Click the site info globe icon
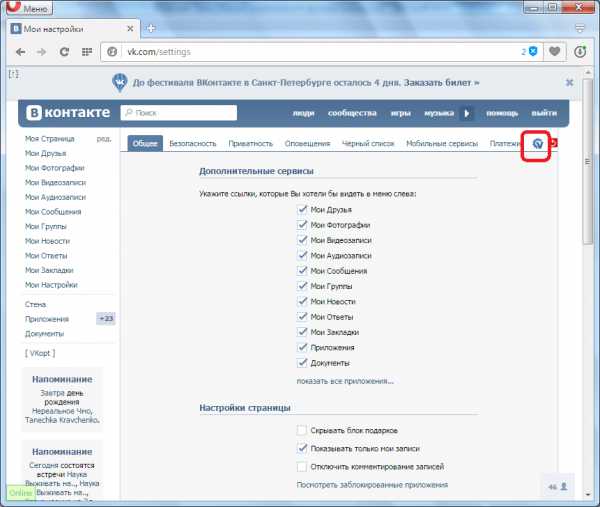 (112, 52)
